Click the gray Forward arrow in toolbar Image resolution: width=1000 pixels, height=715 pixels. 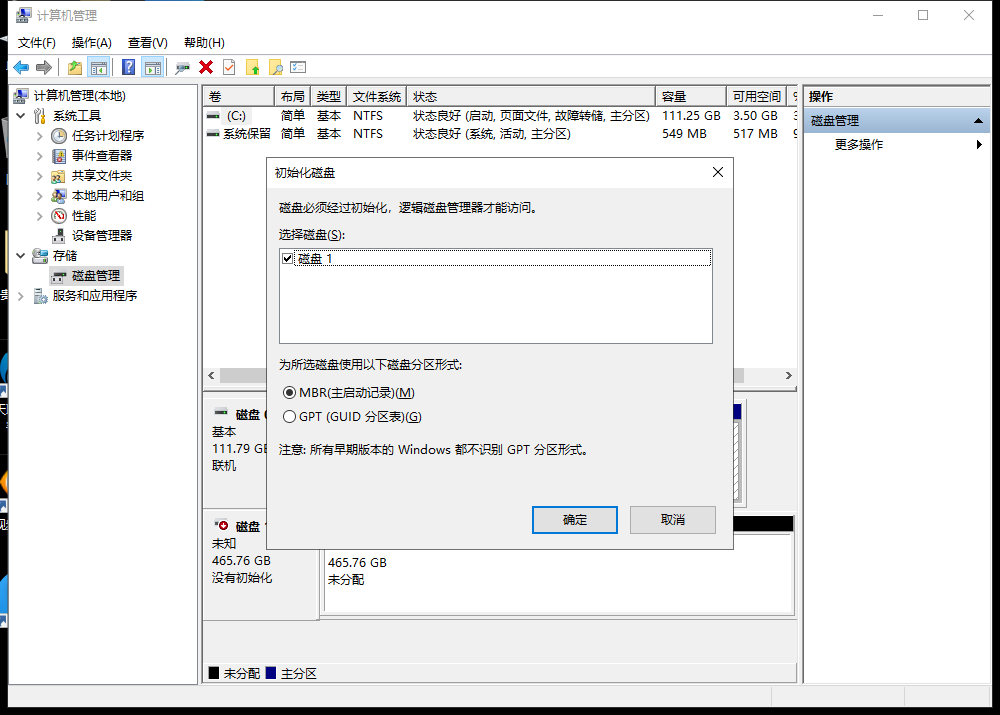43,67
